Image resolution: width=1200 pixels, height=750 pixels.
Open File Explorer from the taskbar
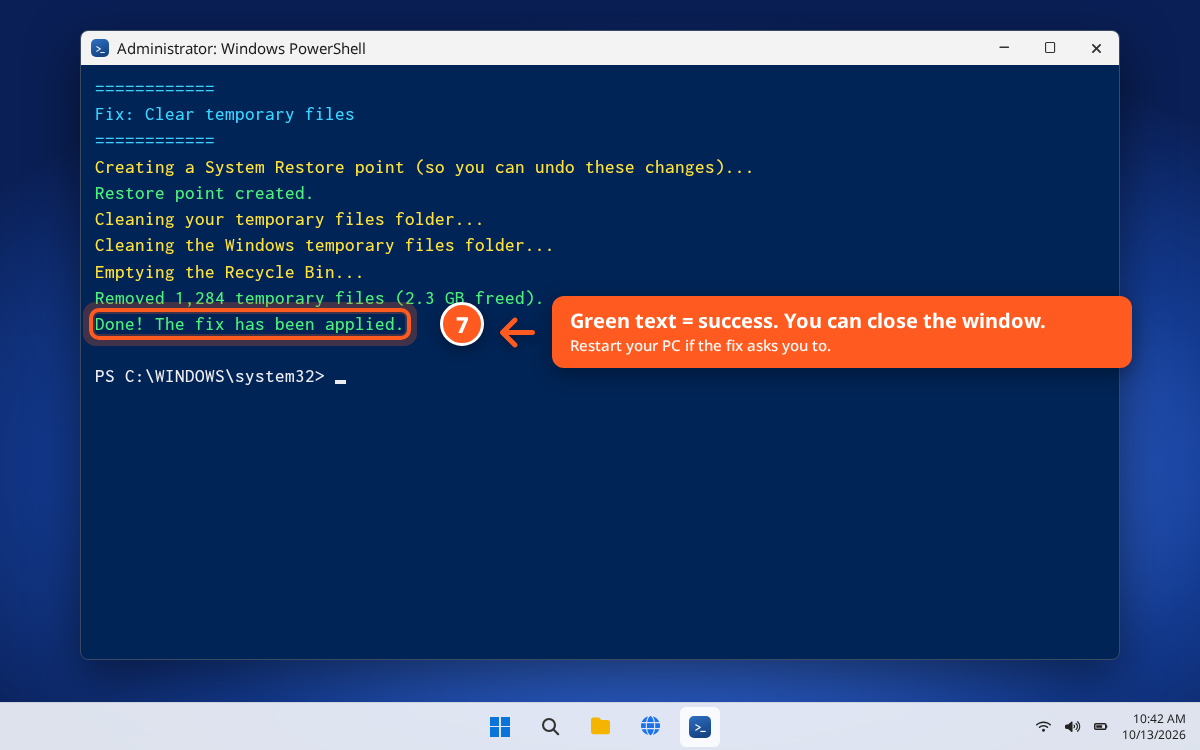tap(600, 727)
